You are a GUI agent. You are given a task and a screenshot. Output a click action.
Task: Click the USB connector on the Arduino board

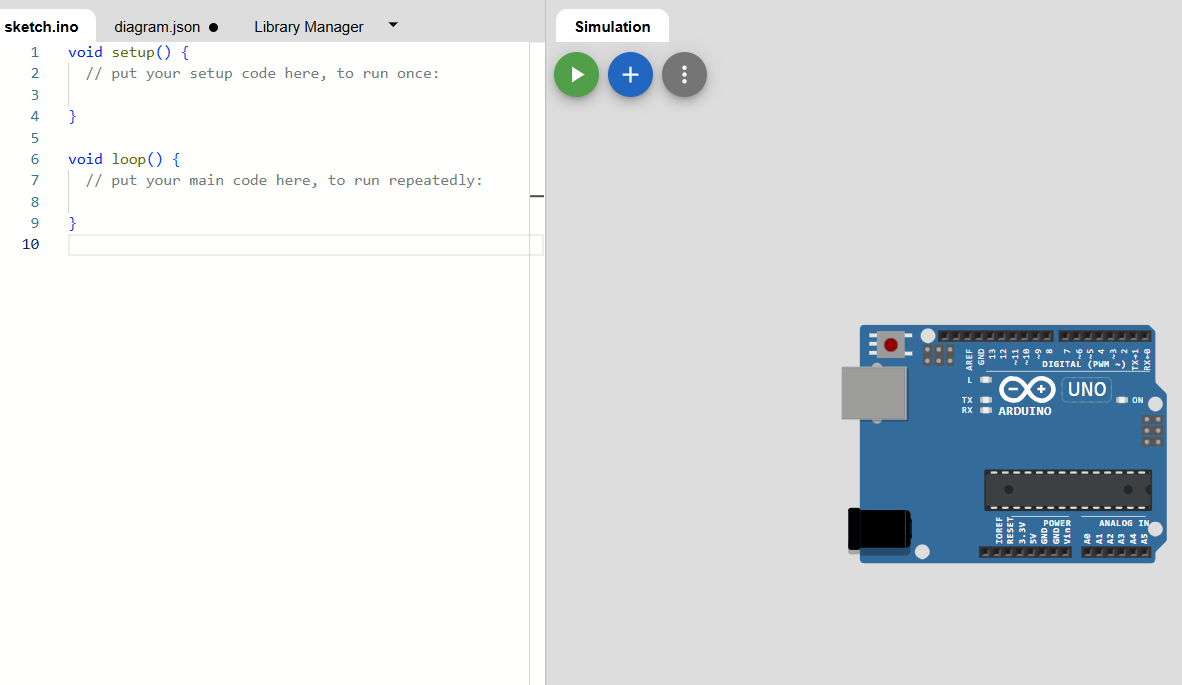coord(874,393)
